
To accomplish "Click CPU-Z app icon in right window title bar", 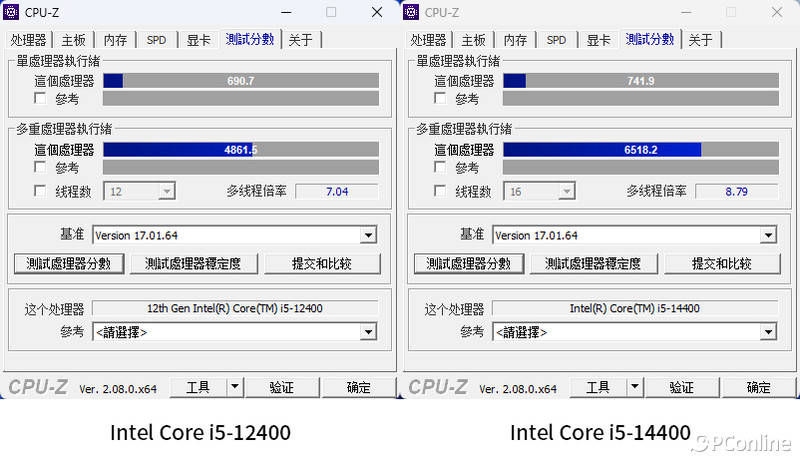I will [411, 12].
